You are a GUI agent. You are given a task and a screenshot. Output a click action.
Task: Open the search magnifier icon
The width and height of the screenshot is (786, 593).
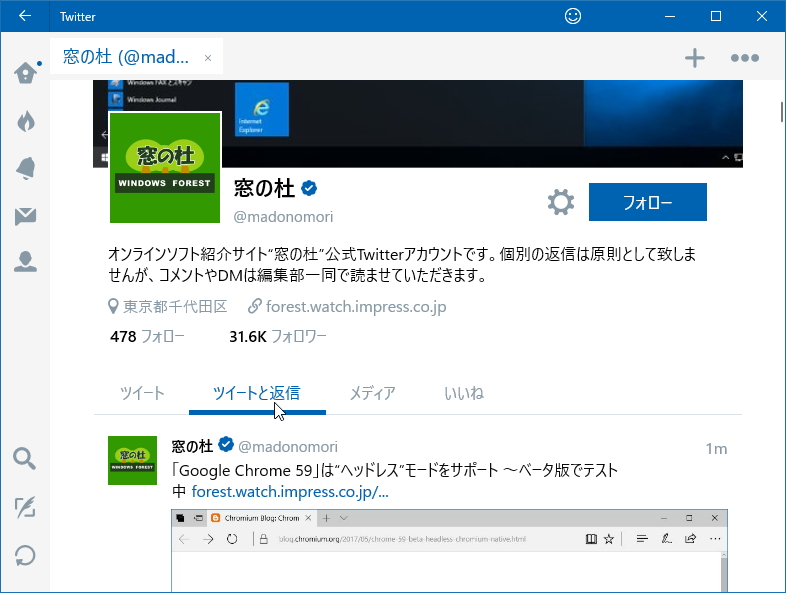pyautogui.click(x=25, y=458)
